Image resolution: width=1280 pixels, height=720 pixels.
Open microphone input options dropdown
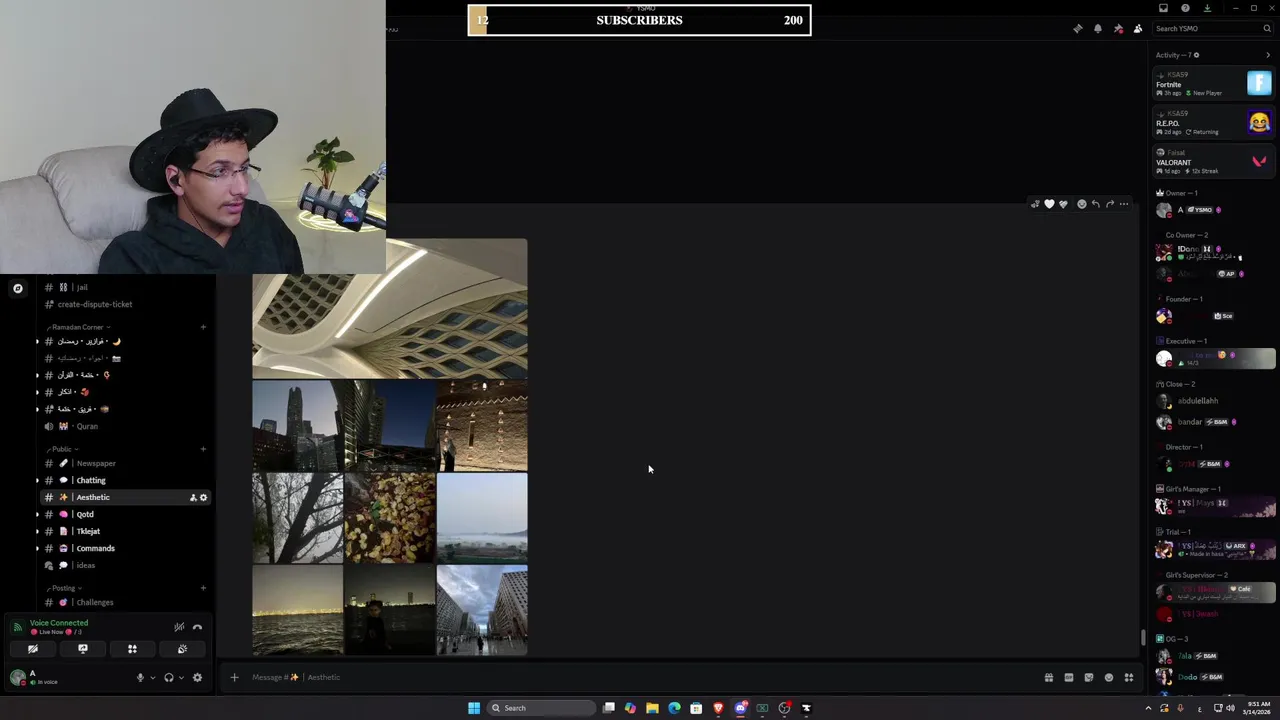point(152,677)
